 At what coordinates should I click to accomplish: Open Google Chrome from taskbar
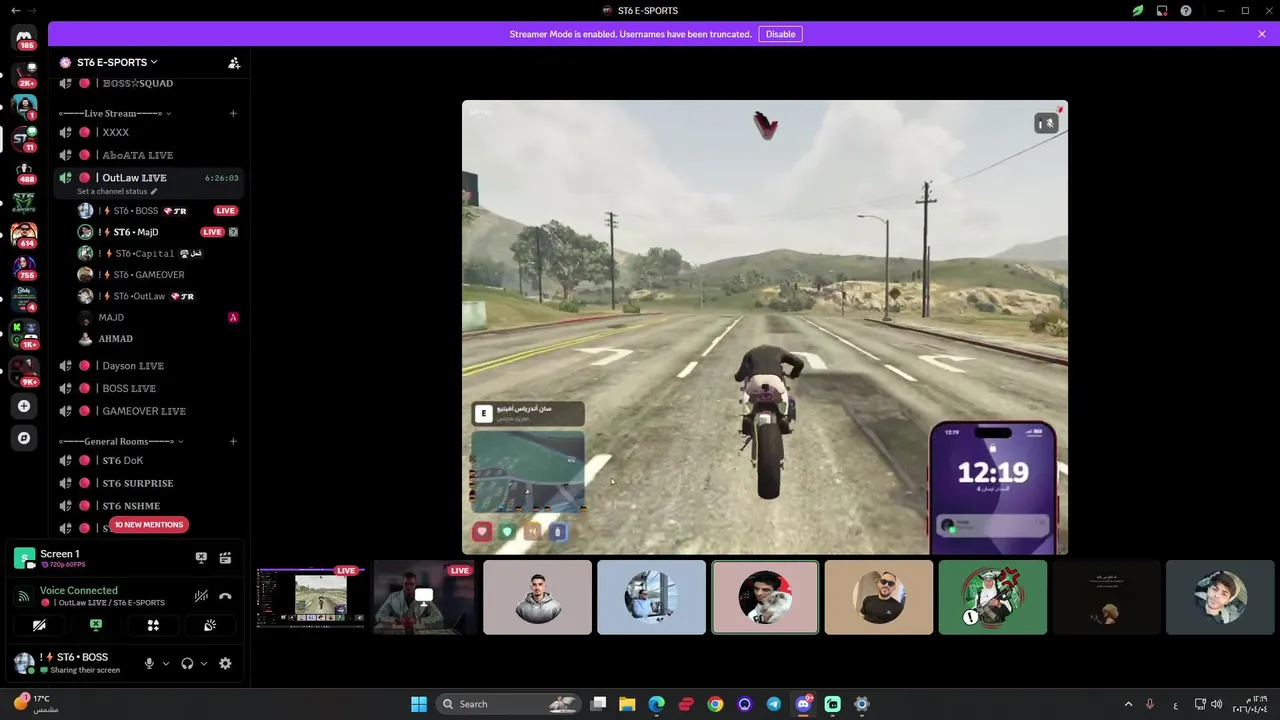coord(715,704)
